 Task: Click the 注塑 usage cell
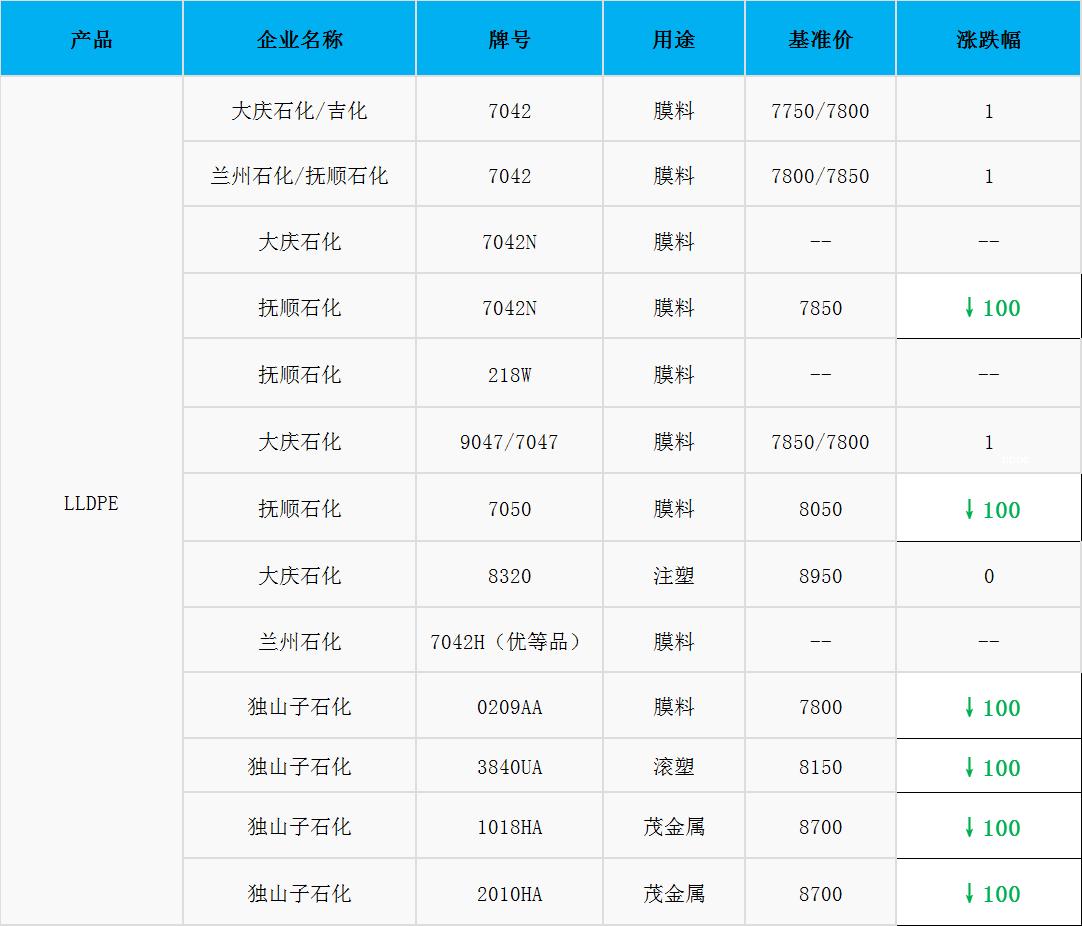674,576
